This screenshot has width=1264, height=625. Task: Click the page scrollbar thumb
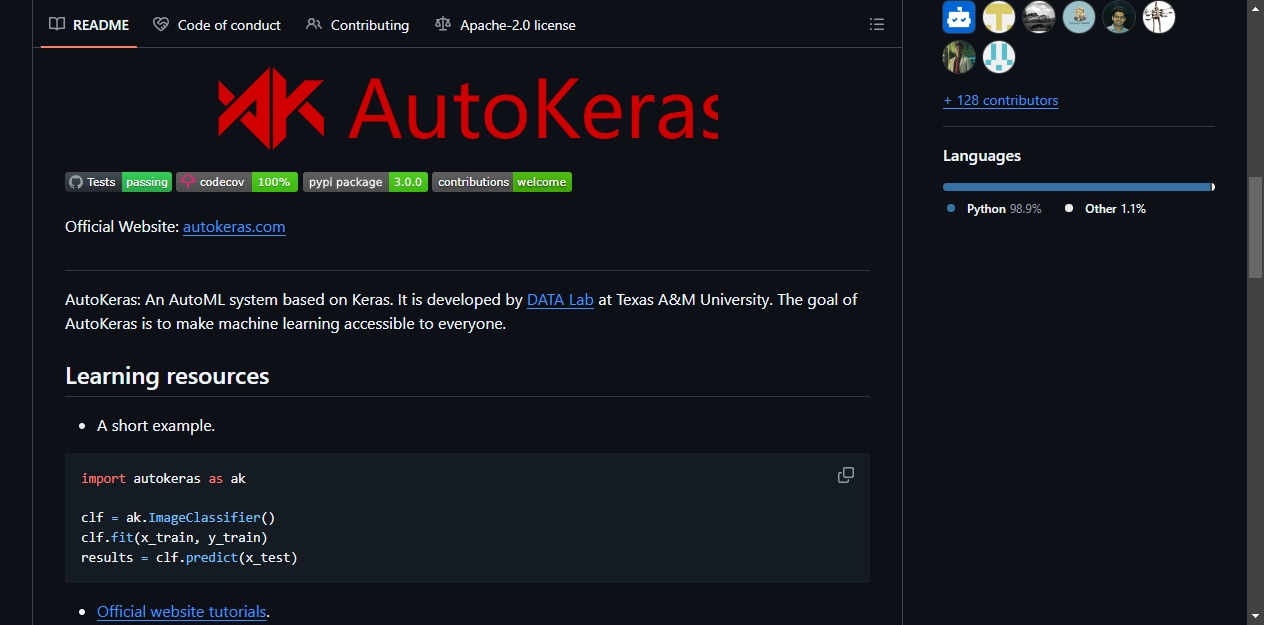1255,228
